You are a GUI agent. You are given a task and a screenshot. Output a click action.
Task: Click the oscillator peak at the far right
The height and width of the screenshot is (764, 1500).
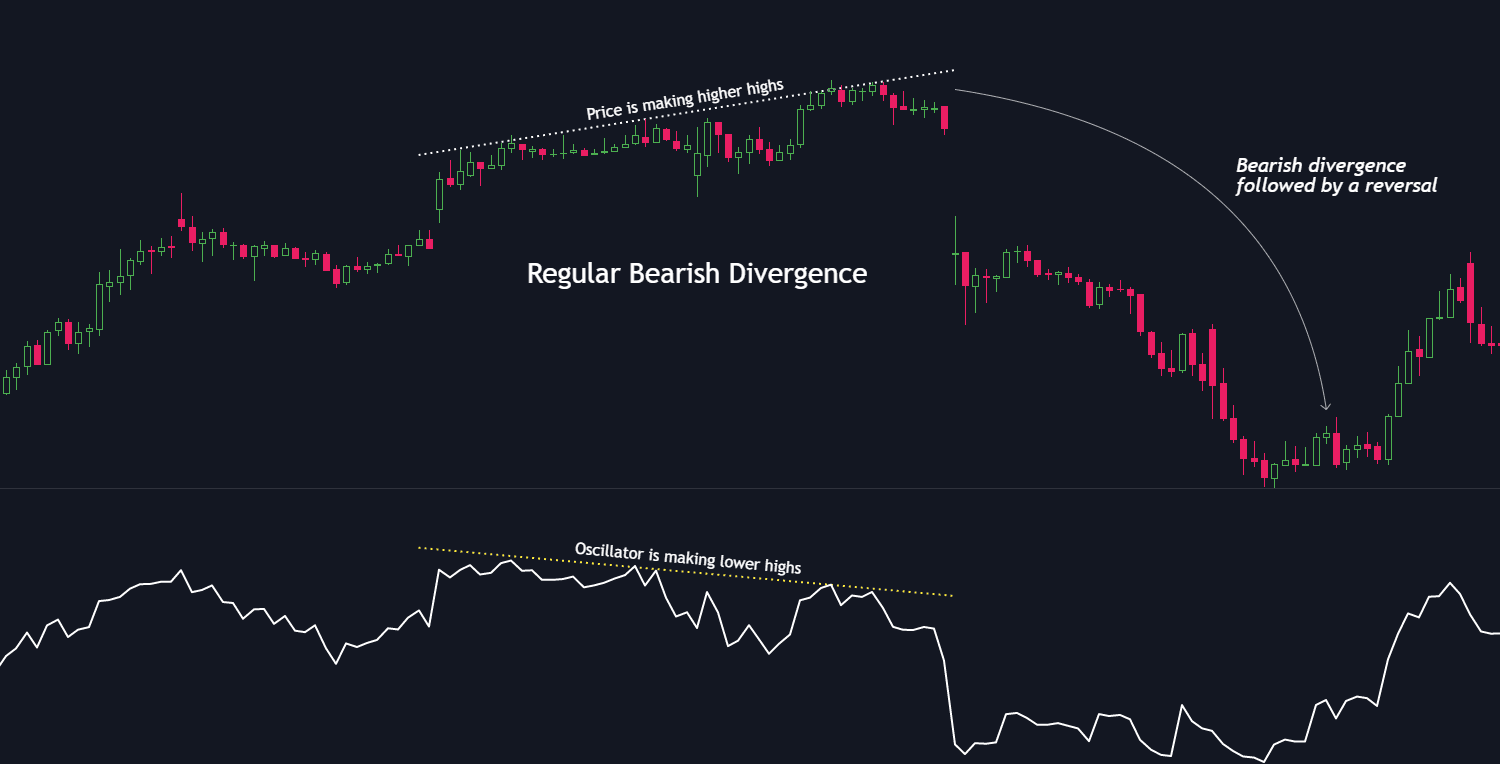(x=1448, y=582)
